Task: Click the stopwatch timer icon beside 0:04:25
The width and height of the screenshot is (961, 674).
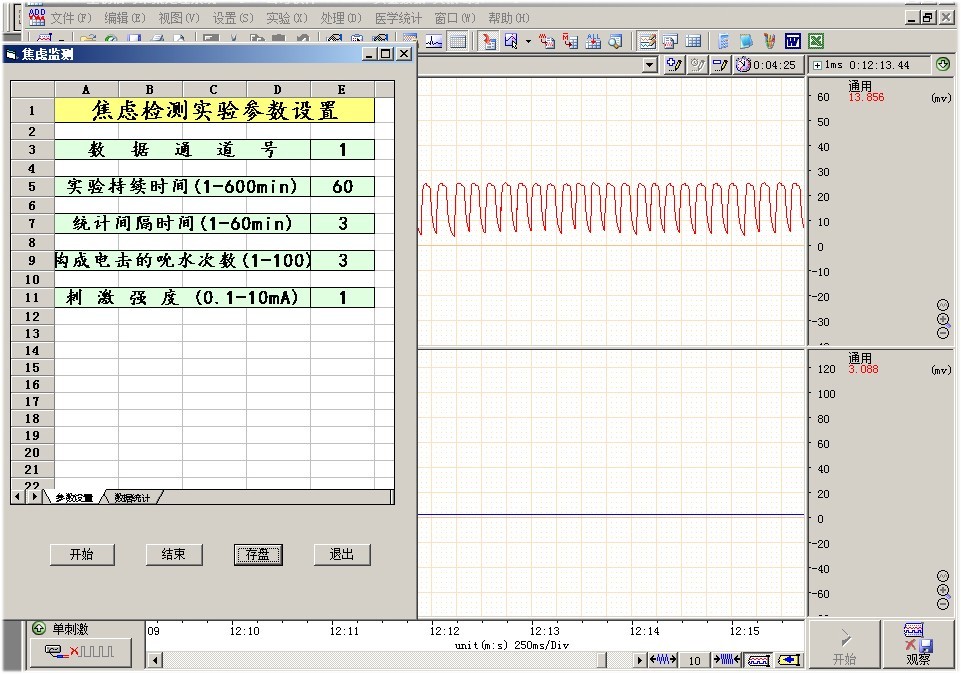Action: (743, 65)
